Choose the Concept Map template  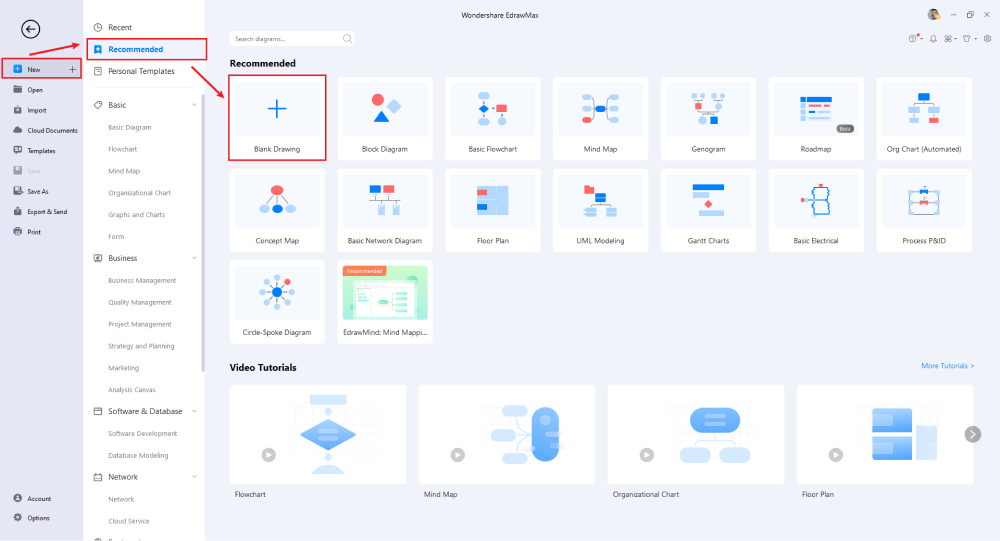(277, 210)
